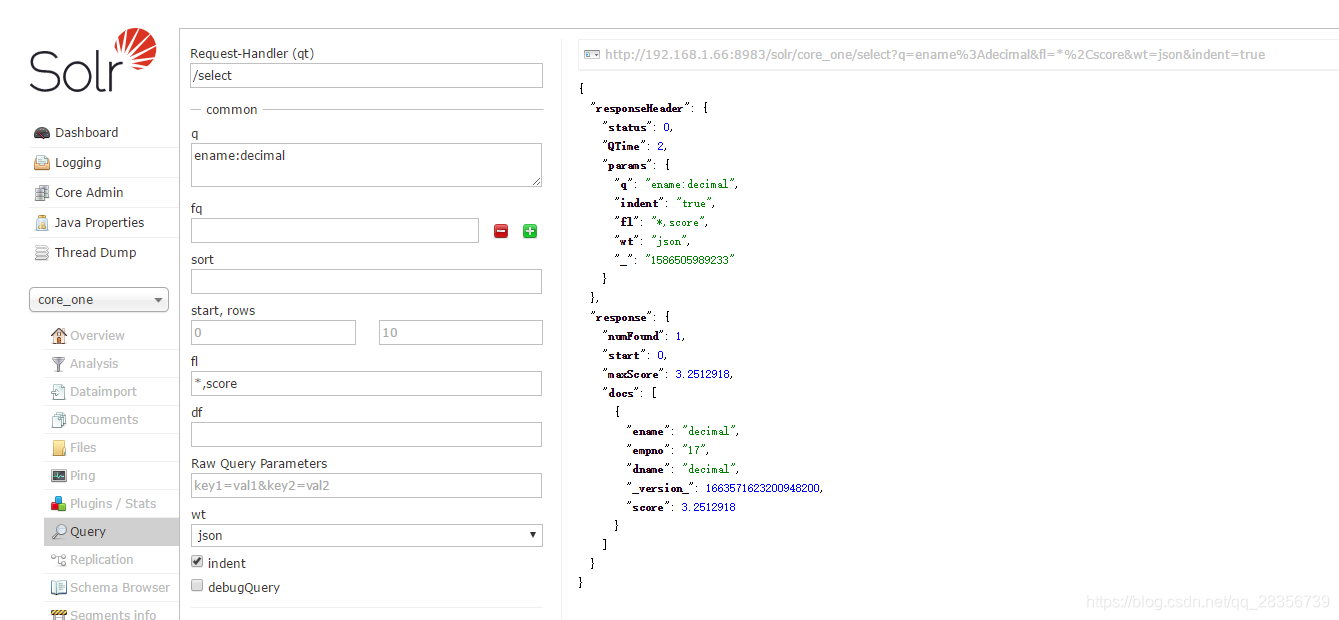
Task: Open Dashboard via its gauge icon
Action: tap(41, 132)
